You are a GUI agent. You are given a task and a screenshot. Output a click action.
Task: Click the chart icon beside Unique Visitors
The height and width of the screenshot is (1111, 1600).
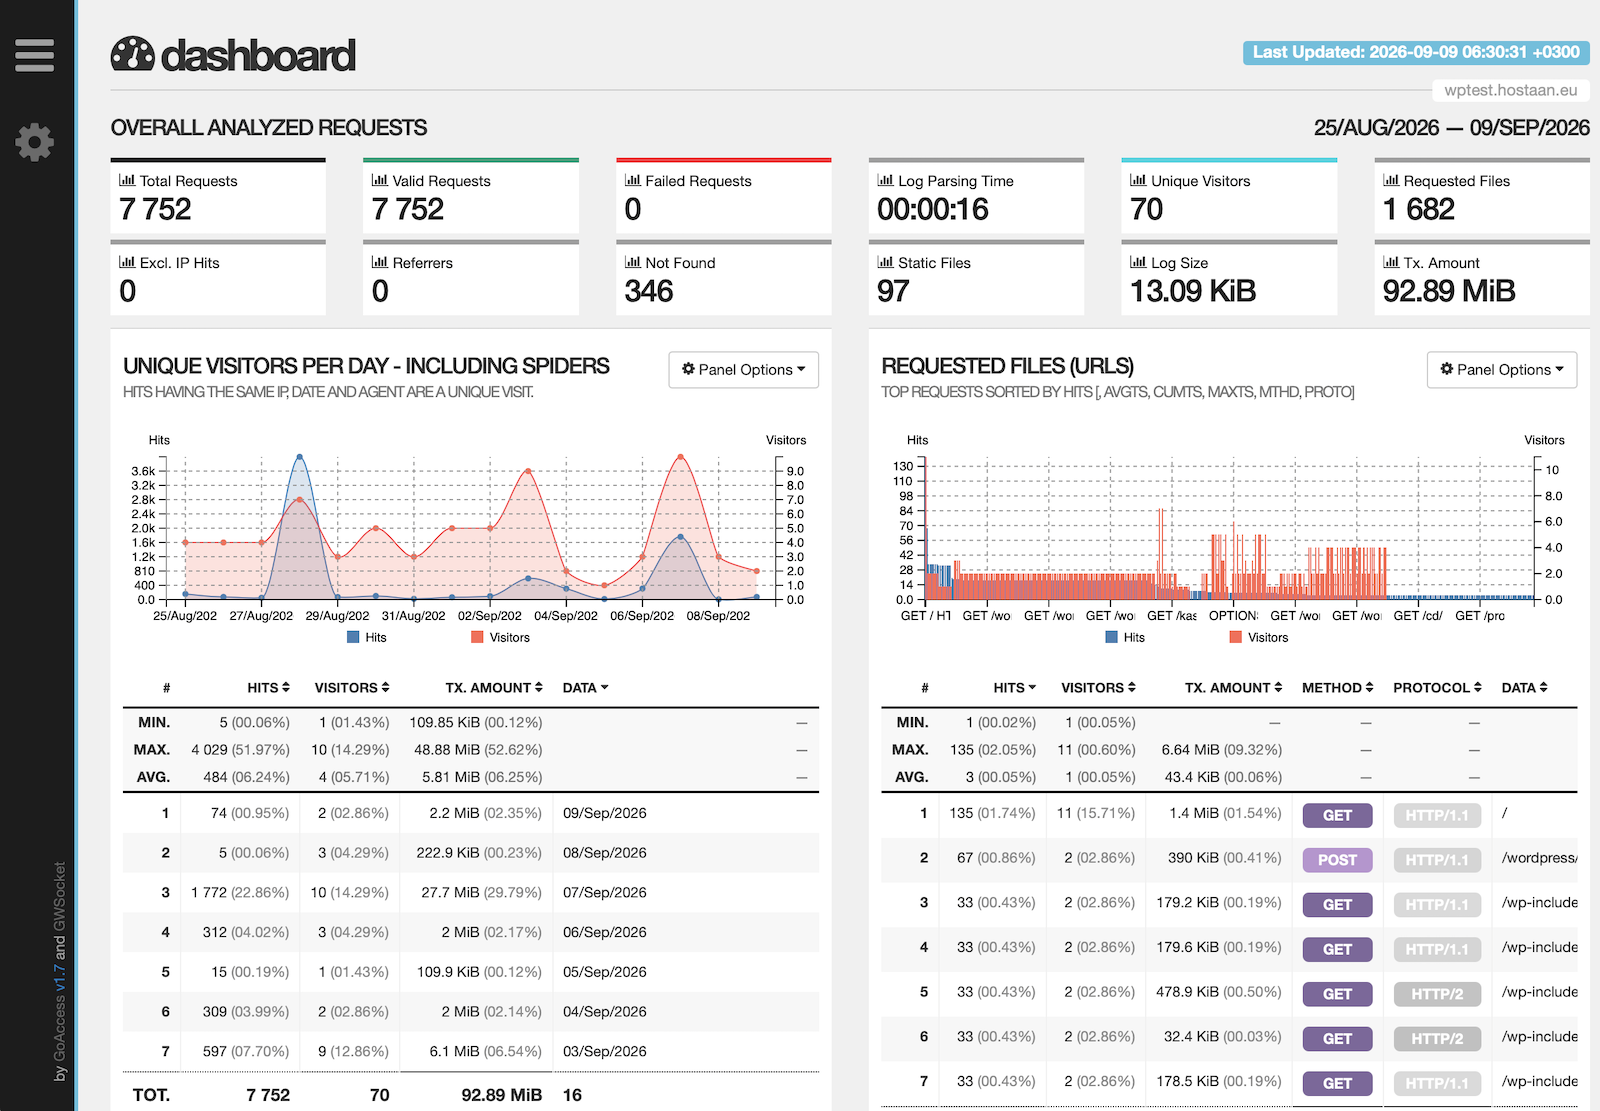click(1138, 180)
